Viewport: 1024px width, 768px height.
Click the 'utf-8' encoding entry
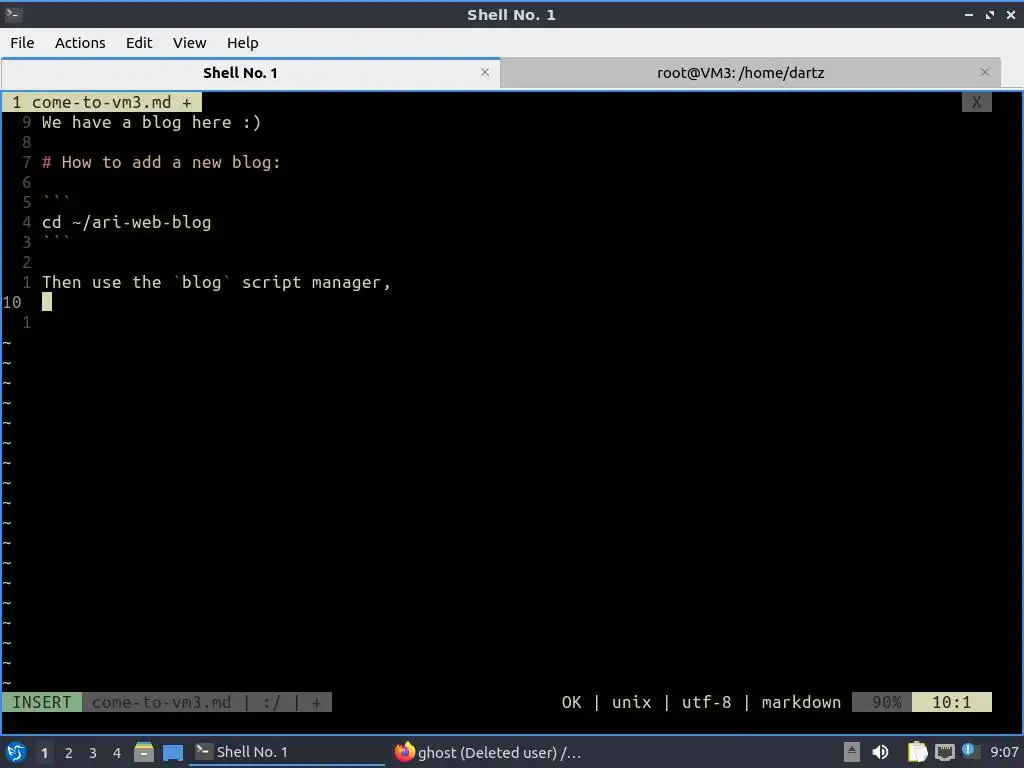[707, 702]
